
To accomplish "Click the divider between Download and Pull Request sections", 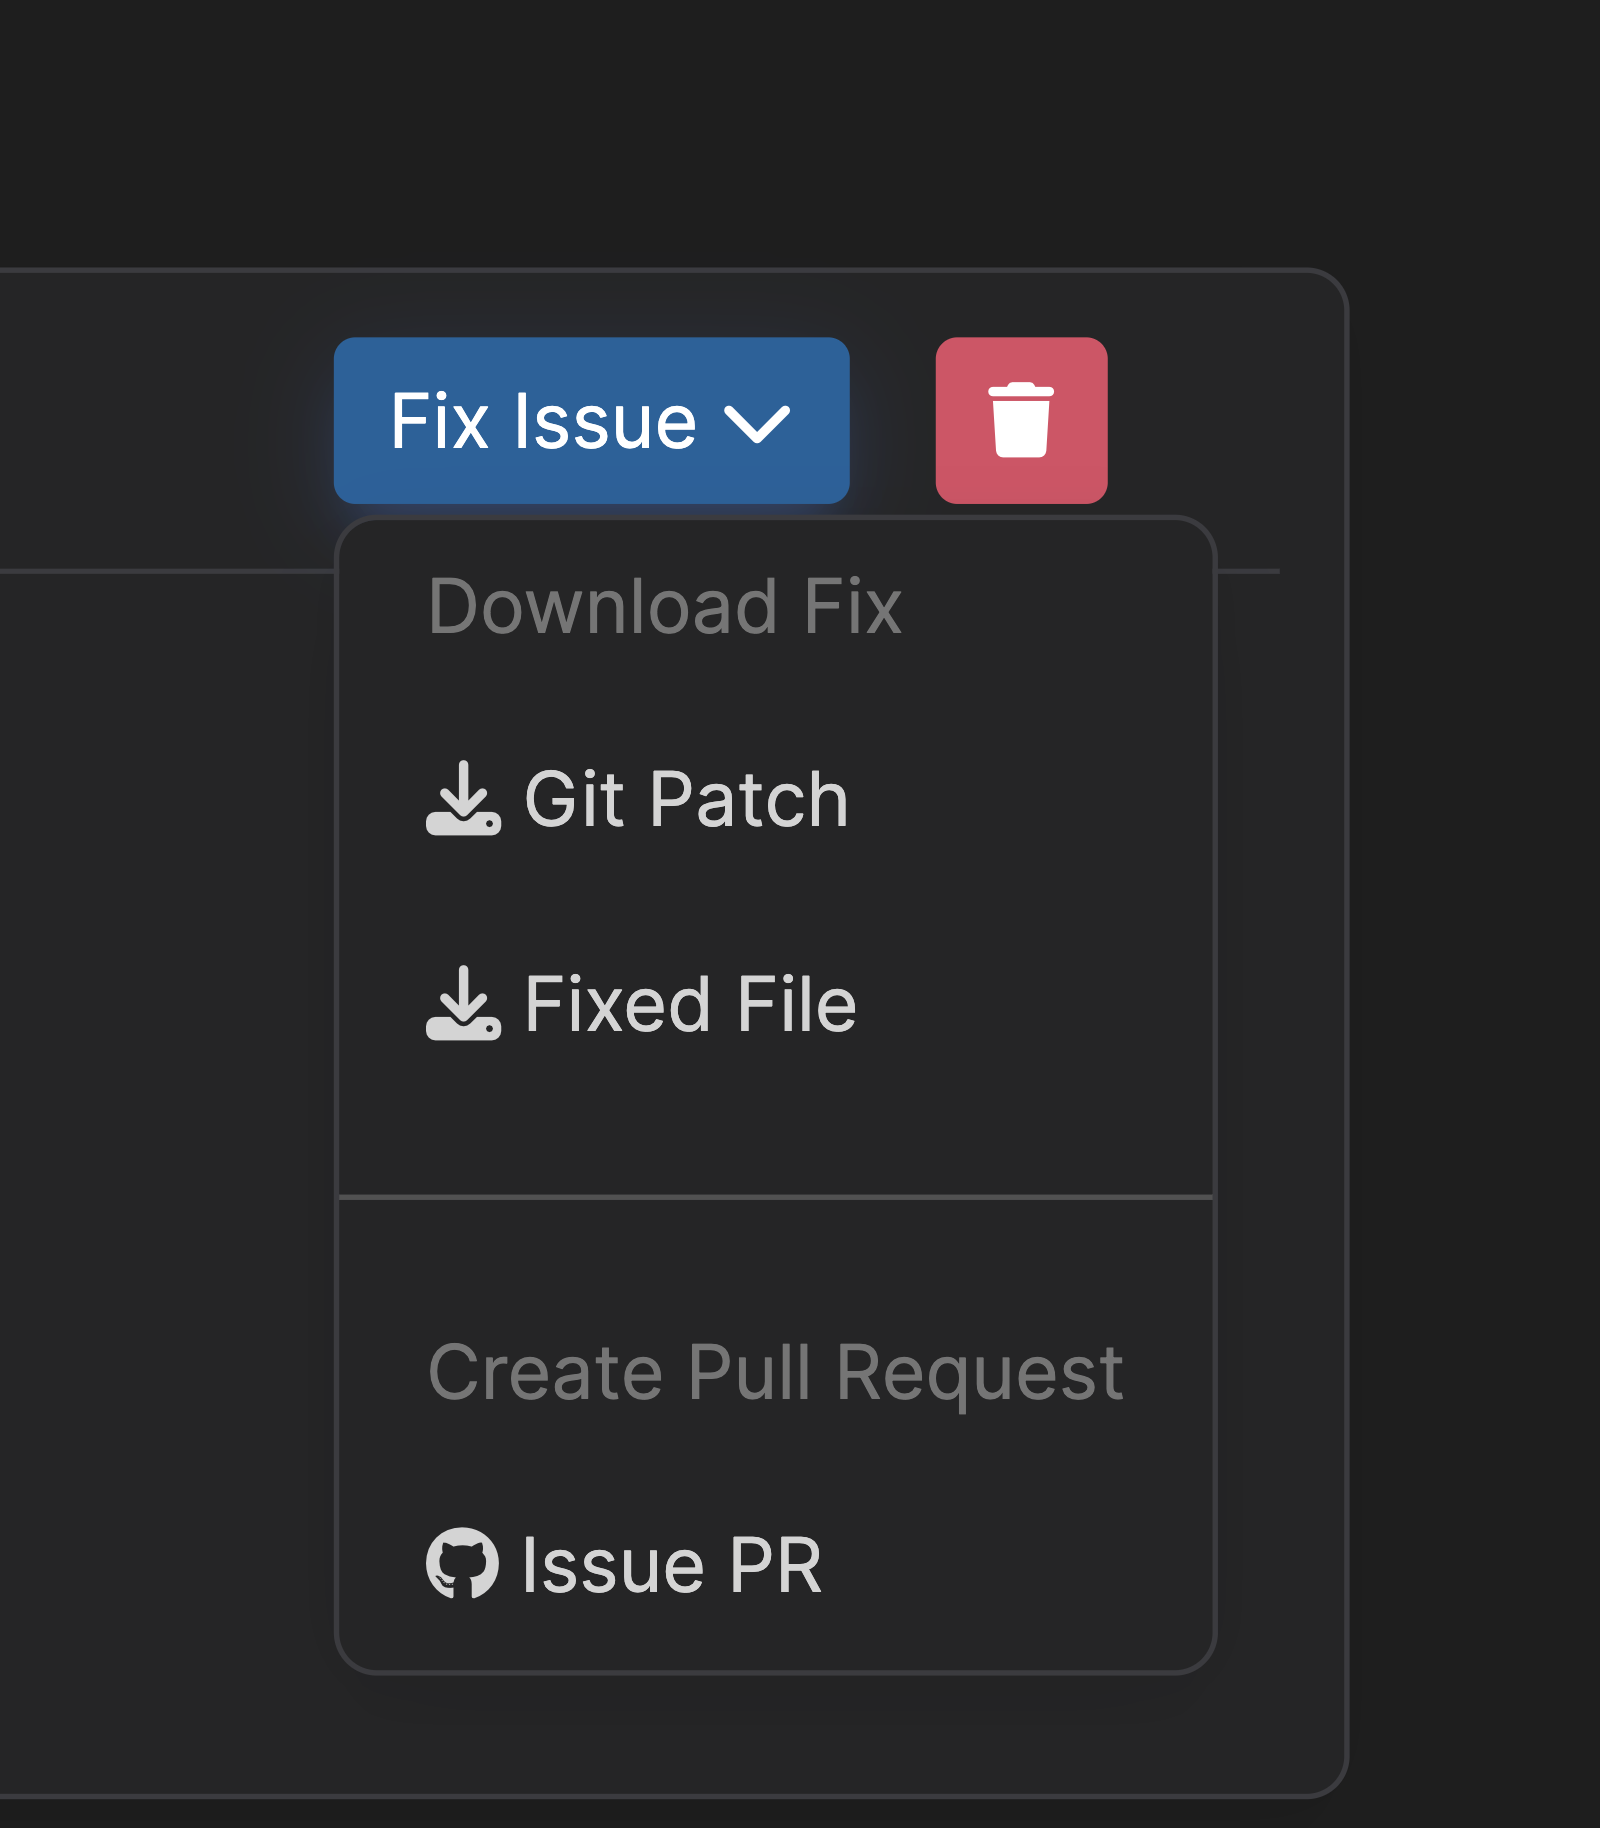I will [776, 1196].
